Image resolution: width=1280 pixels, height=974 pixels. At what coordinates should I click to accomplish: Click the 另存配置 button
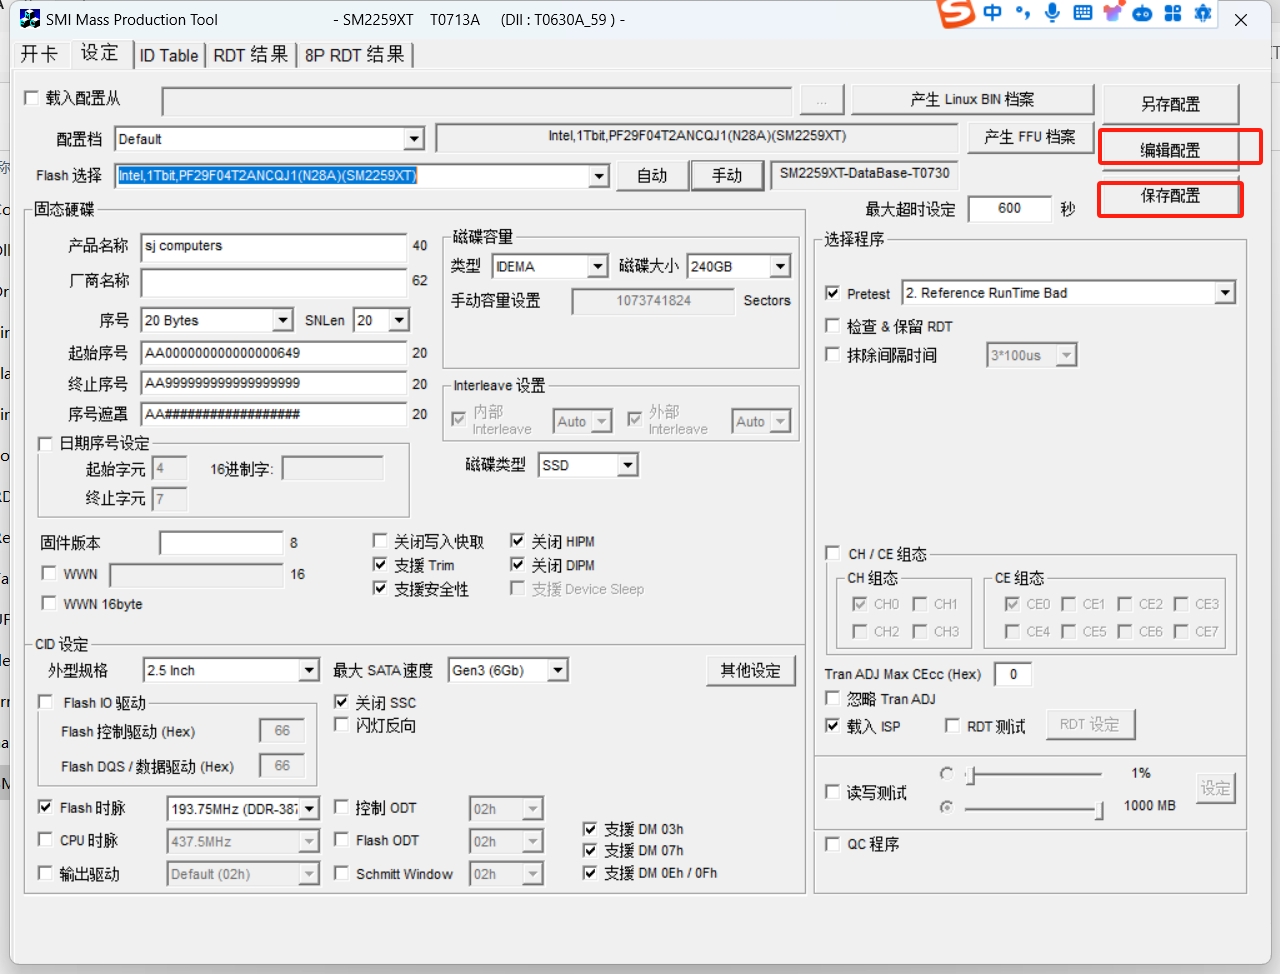pyautogui.click(x=1170, y=104)
